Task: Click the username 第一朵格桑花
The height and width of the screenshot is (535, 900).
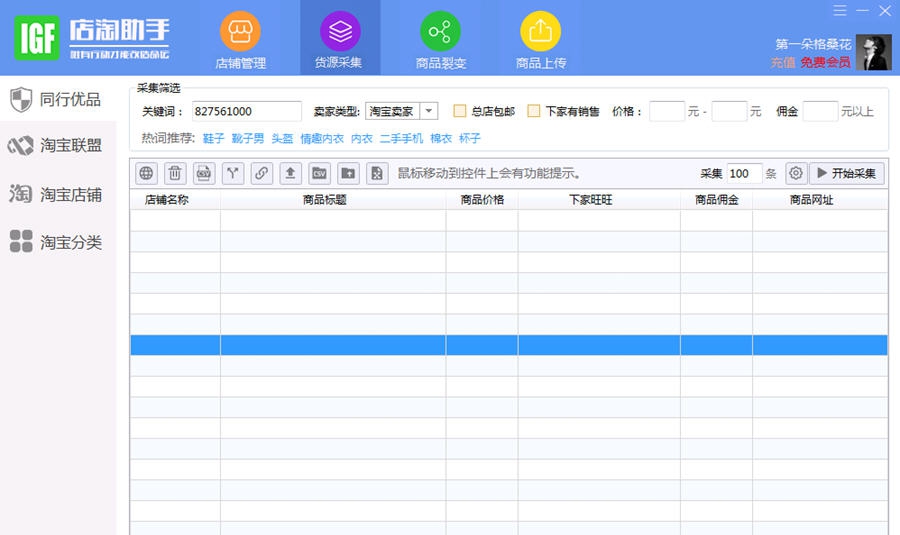Action: pyautogui.click(x=813, y=44)
